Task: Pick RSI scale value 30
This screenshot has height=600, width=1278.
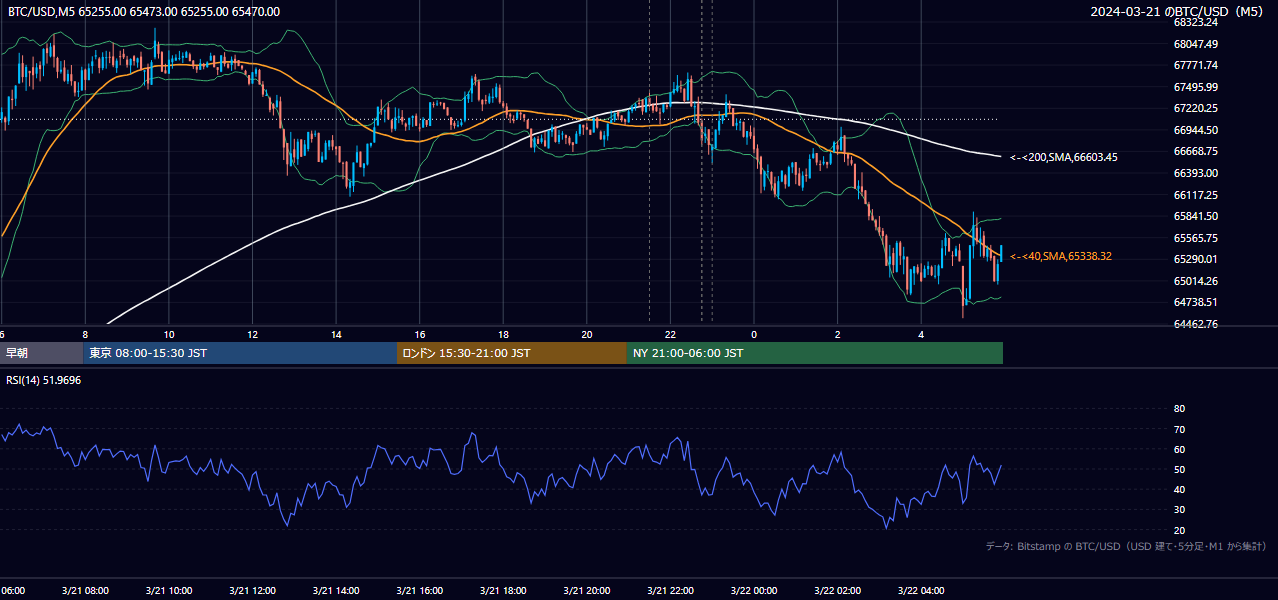Action: (x=1179, y=509)
